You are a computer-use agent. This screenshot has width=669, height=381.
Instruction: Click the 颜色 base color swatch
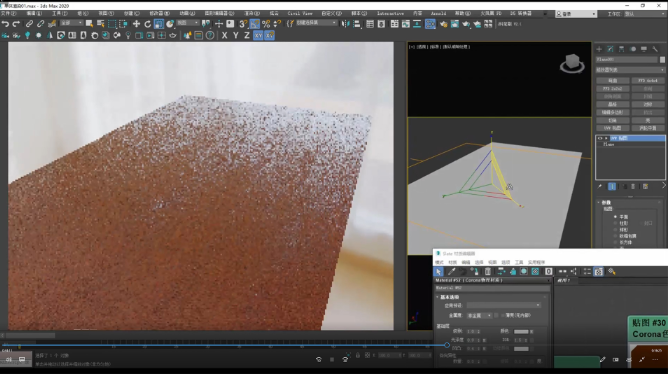[x=521, y=332]
